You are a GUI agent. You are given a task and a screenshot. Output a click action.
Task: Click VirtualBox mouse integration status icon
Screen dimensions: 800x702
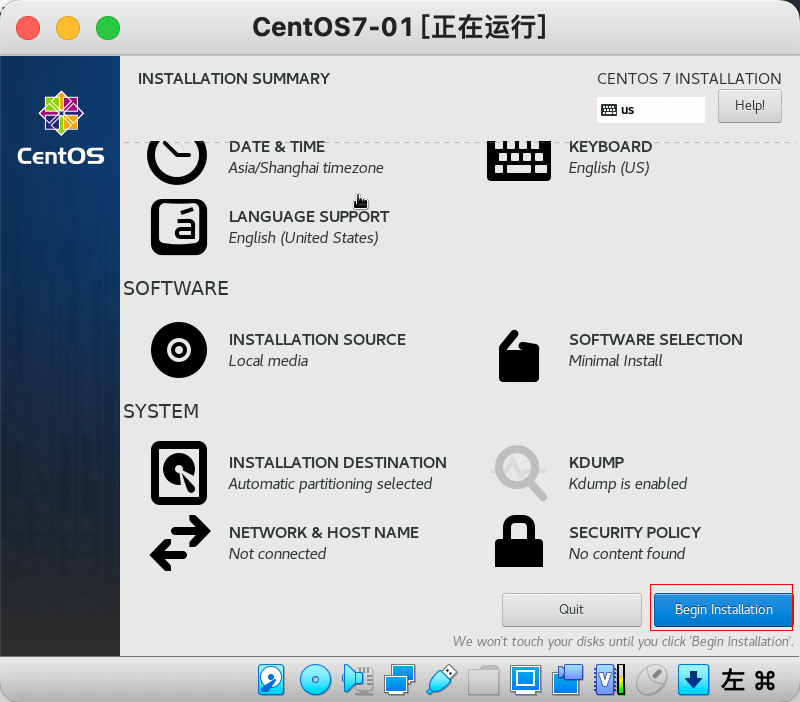(x=652, y=680)
